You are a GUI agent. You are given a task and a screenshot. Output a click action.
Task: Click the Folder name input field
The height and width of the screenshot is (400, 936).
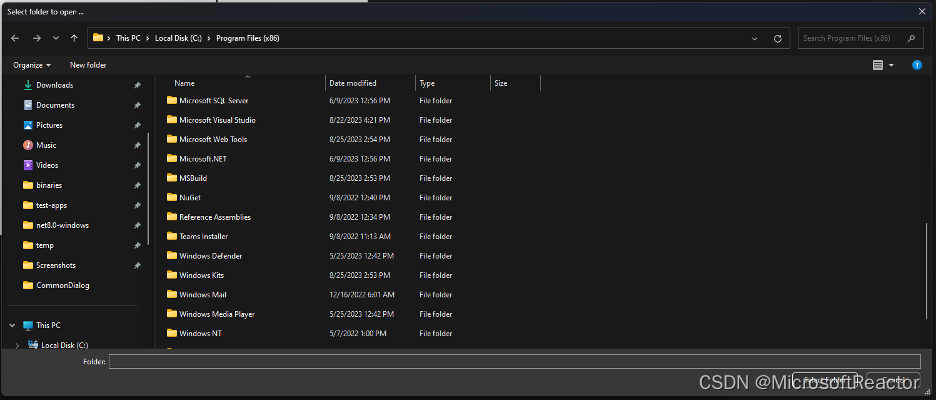(515, 361)
